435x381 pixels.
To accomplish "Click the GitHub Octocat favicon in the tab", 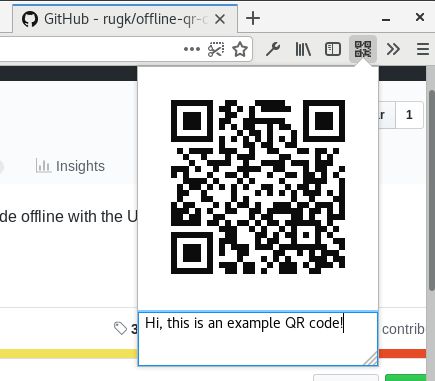I will [x=30, y=19].
